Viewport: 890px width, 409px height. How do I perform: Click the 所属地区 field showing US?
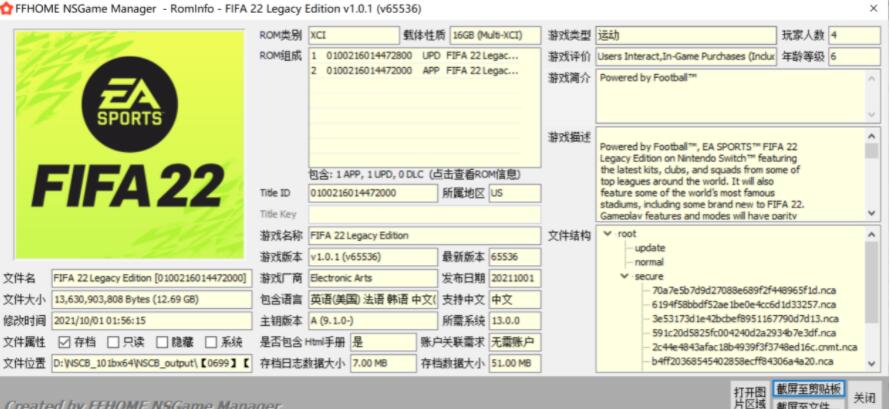(515, 193)
